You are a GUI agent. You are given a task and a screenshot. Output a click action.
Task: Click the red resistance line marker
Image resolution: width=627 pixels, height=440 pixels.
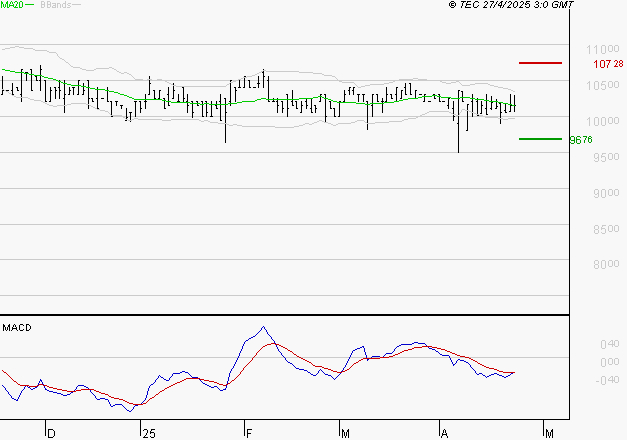pos(540,62)
